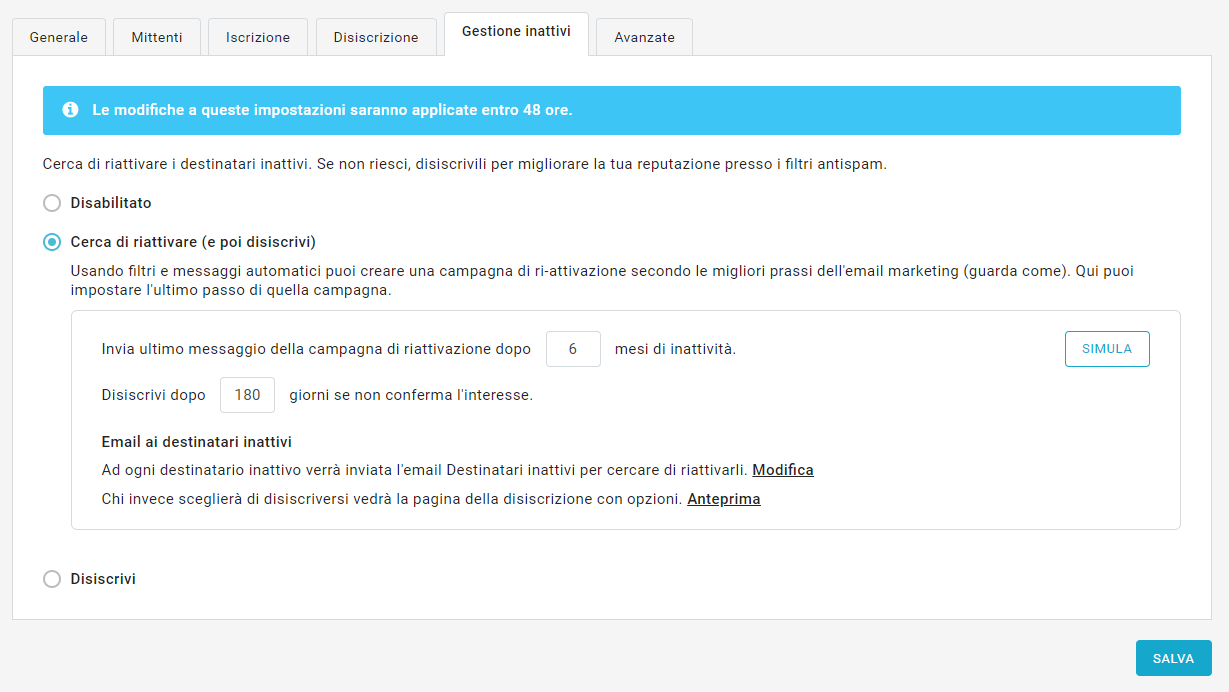Image resolution: width=1229 pixels, height=692 pixels.
Task: Select the Disiscrivi radio button
Action: point(52,579)
